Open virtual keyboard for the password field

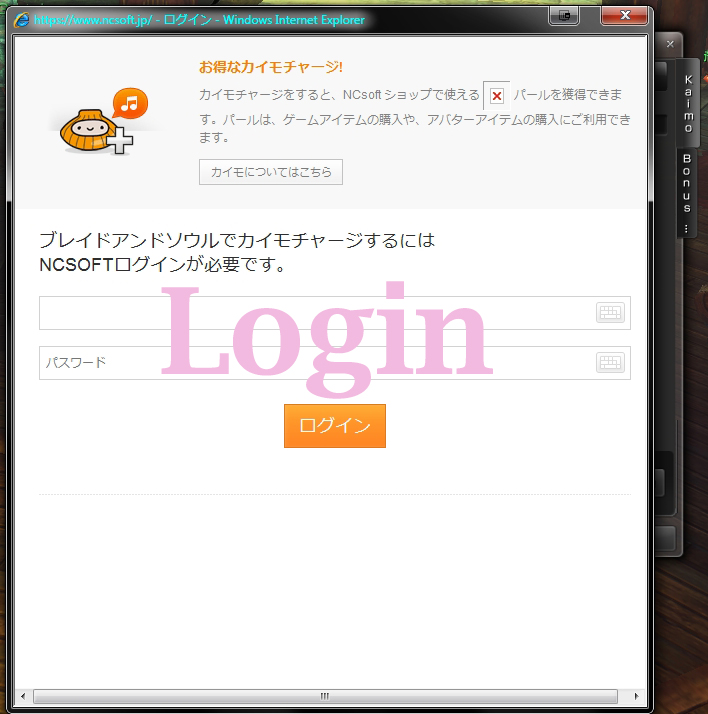pyautogui.click(x=610, y=362)
